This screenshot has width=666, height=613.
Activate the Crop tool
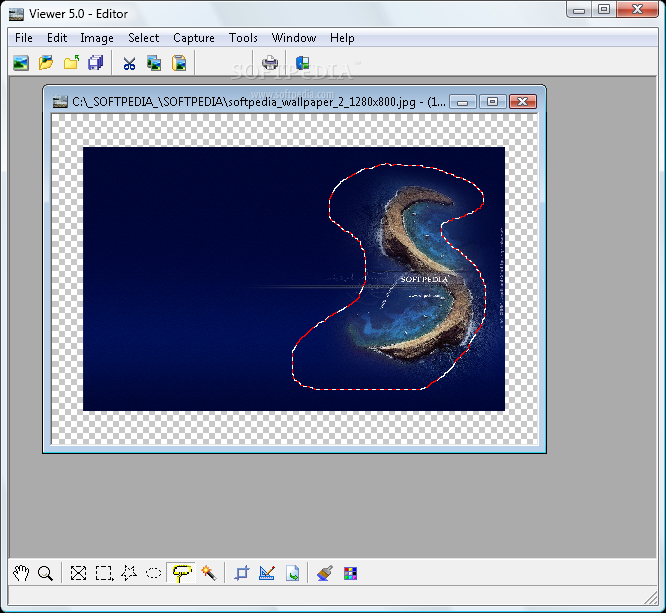(242, 573)
